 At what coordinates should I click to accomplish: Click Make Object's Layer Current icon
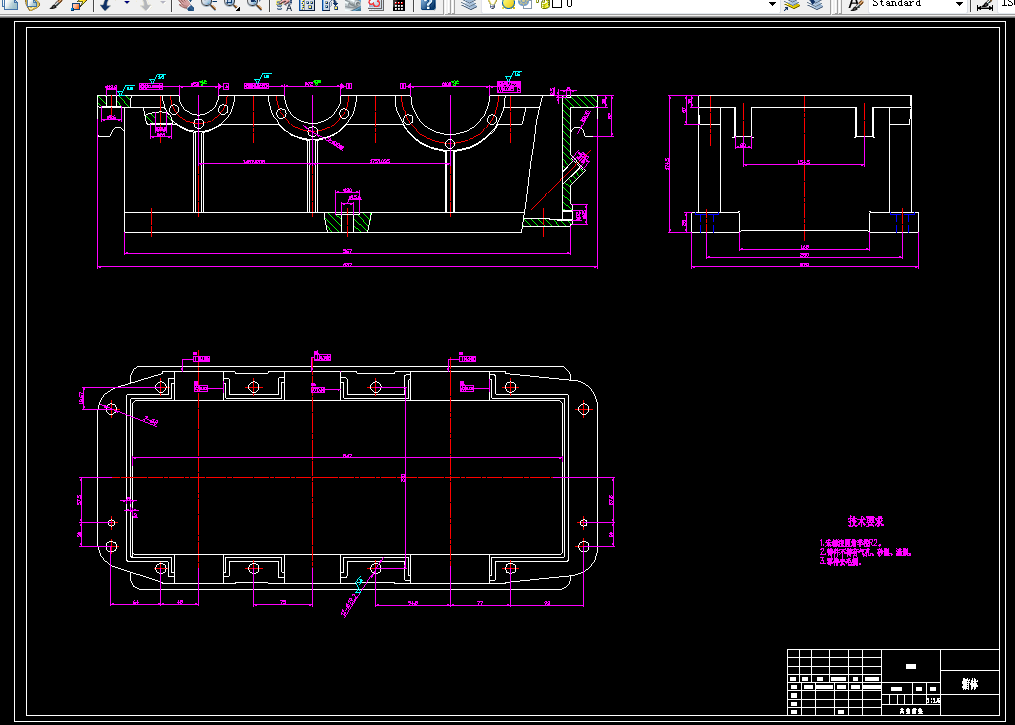(x=792, y=4)
